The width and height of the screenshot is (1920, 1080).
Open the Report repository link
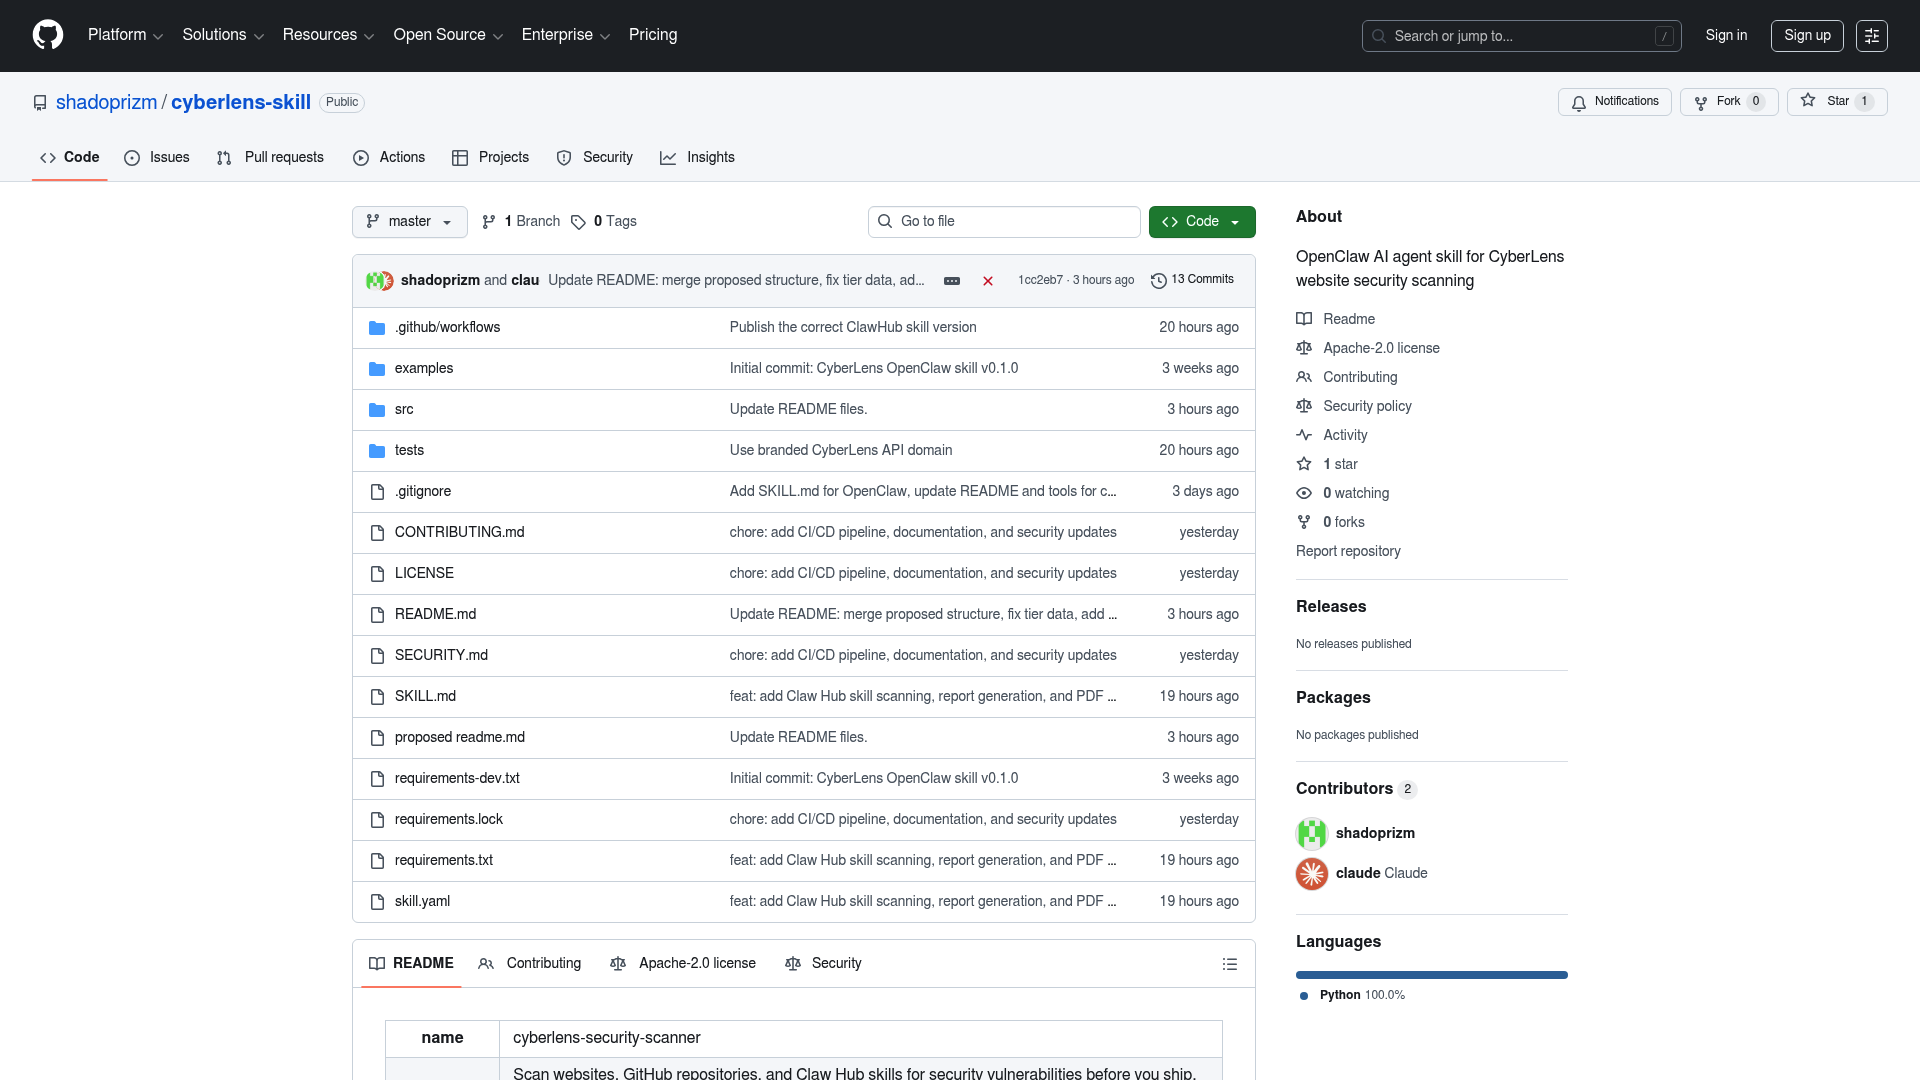click(x=1348, y=551)
